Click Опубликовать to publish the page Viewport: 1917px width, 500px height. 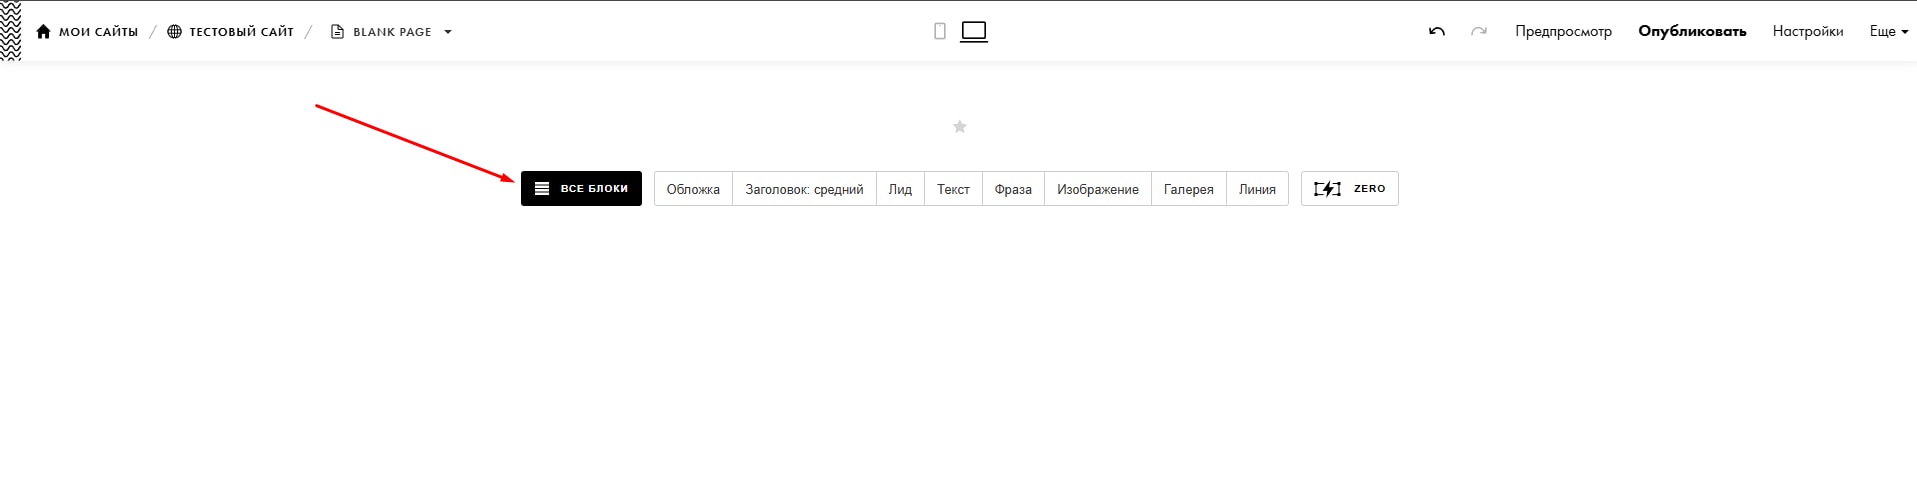coord(1692,32)
